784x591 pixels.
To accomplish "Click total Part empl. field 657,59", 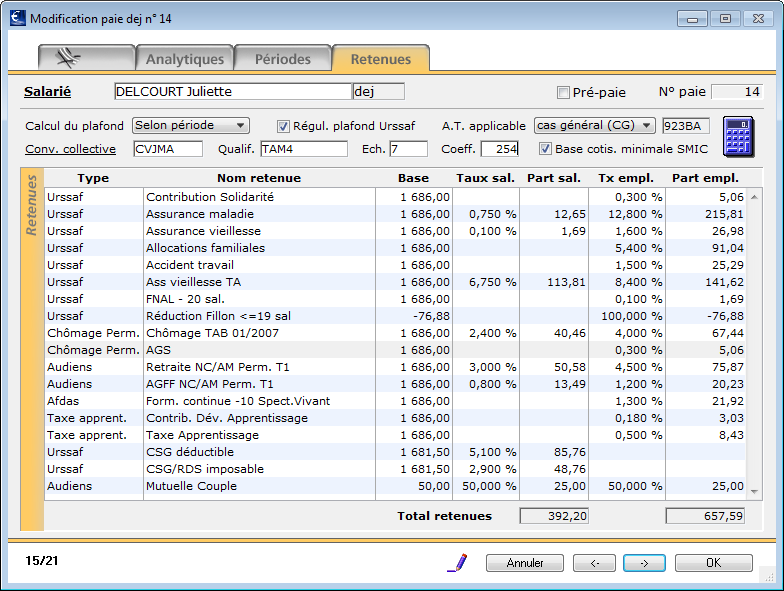I will tap(705, 516).
